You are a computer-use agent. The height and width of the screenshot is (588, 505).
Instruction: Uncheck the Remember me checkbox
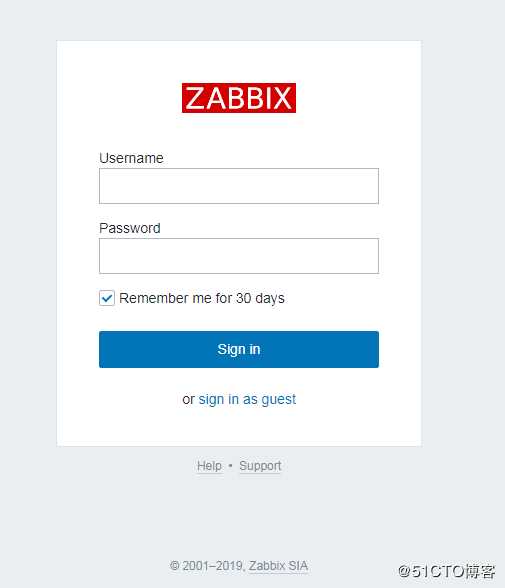(x=107, y=298)
